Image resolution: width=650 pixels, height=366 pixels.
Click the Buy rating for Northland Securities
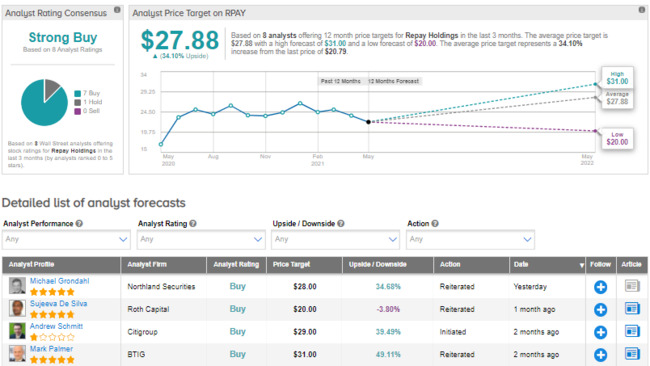tap(238, 286)
